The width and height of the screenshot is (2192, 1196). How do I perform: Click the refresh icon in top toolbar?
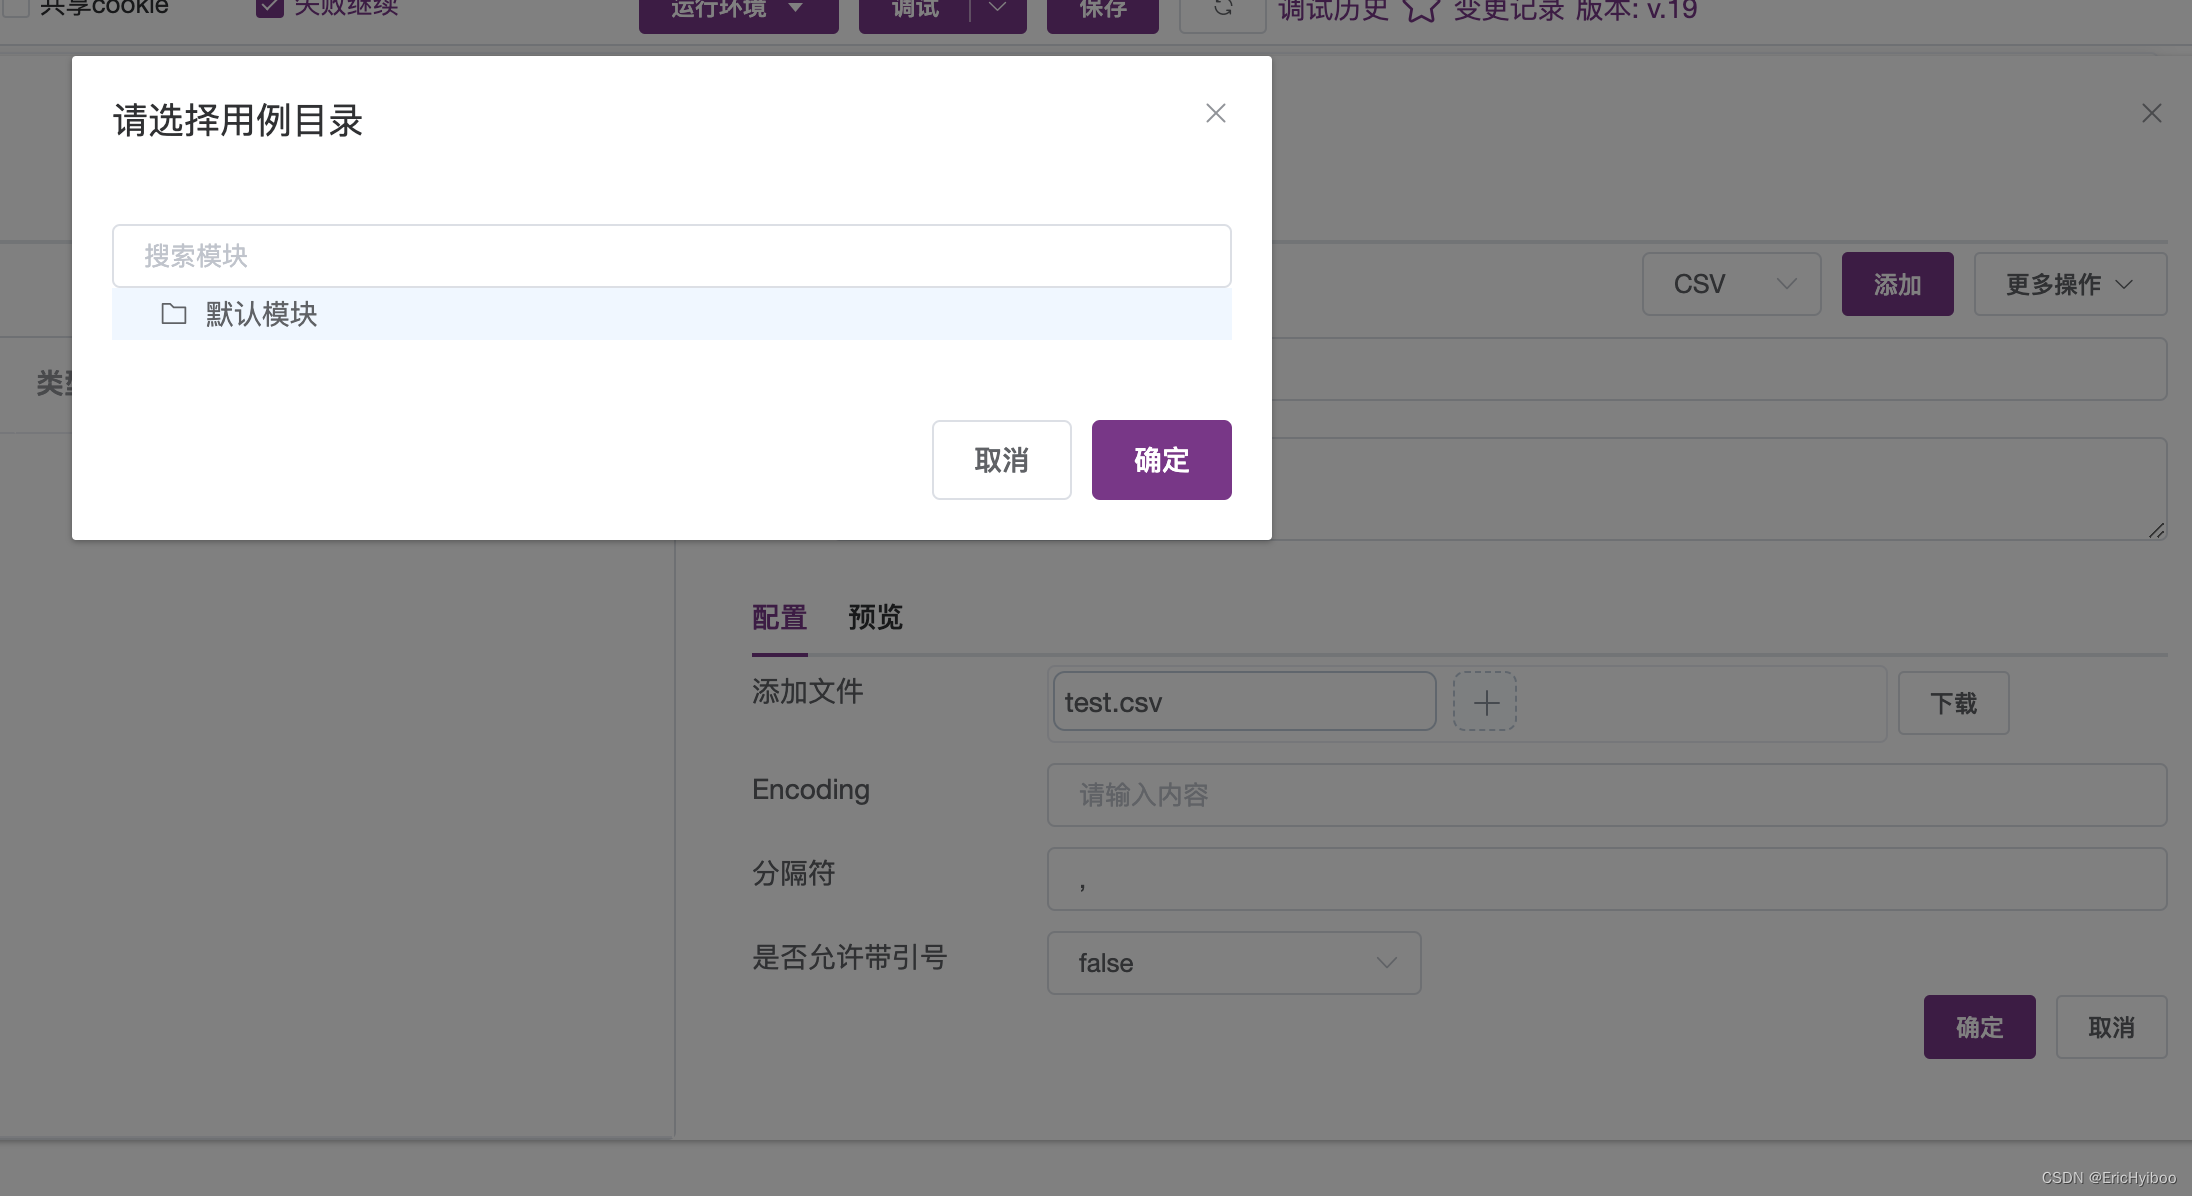1222,10
